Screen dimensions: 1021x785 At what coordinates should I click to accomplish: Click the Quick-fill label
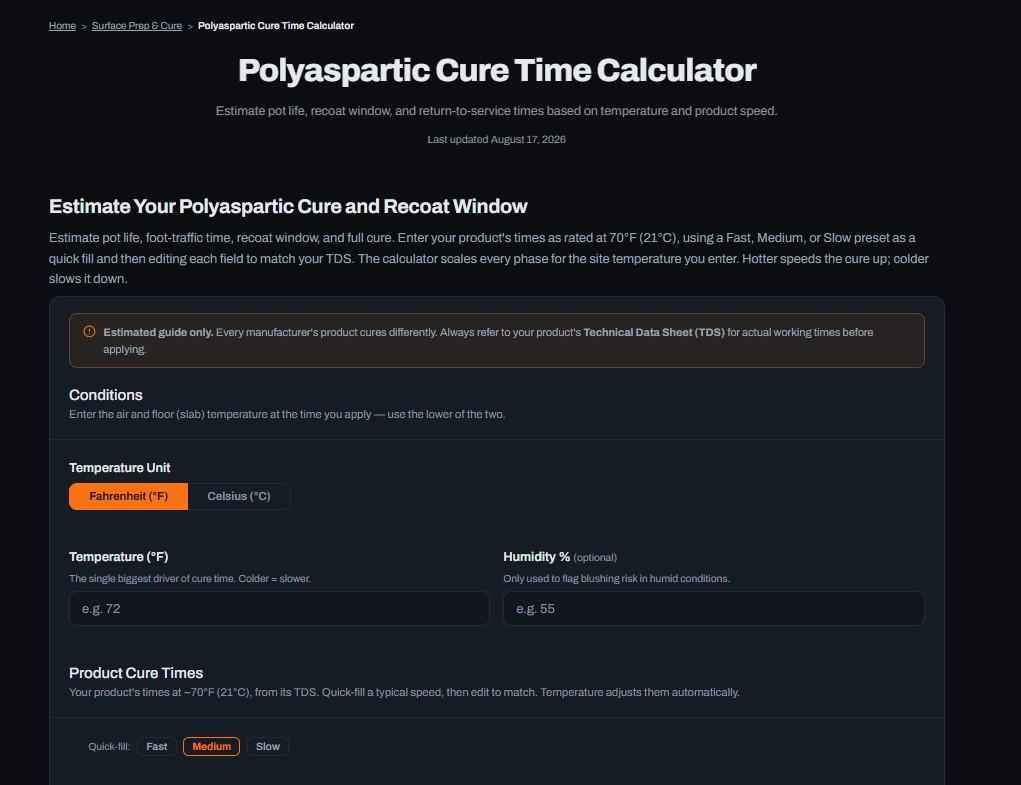pyautogui.click(x=109, y=747)
